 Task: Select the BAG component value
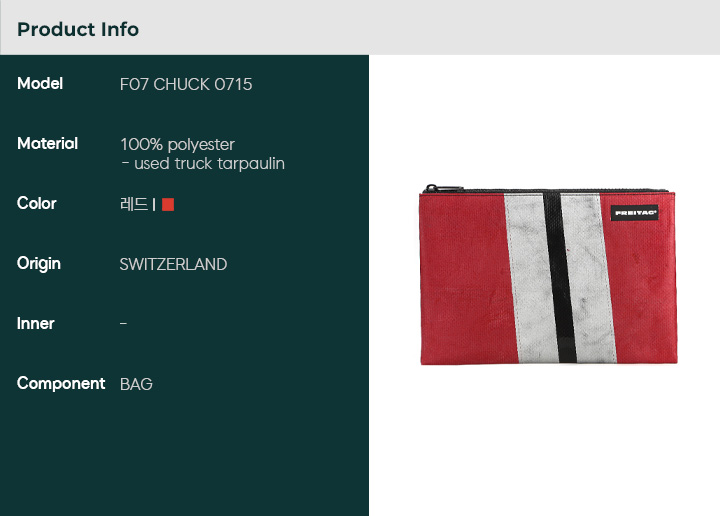(136, 384)
